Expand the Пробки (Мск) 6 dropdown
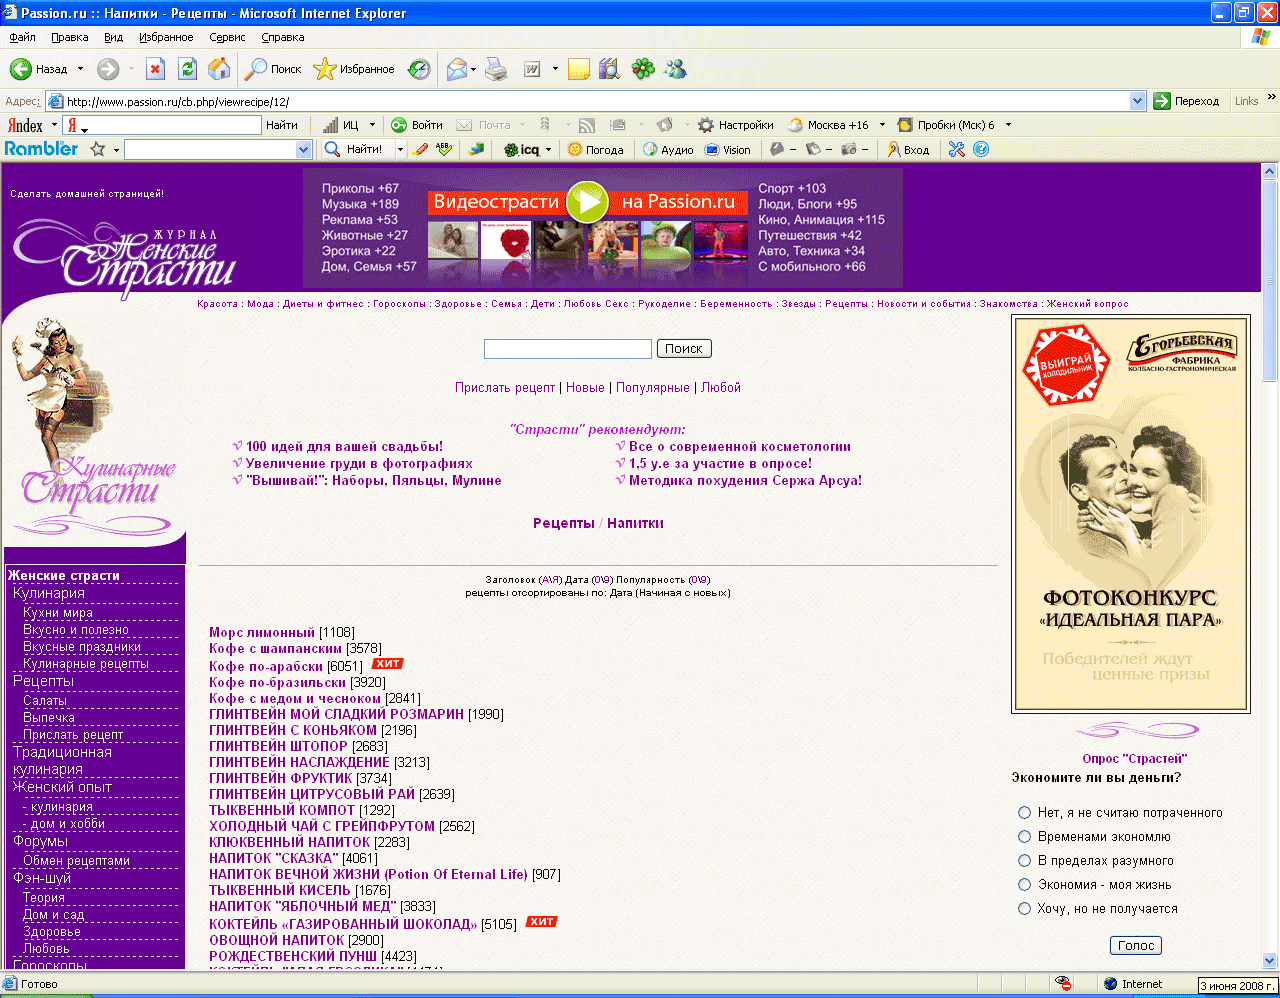Image resolution: width=1280 pixels, height=998 pixels. pos(1008,125)
